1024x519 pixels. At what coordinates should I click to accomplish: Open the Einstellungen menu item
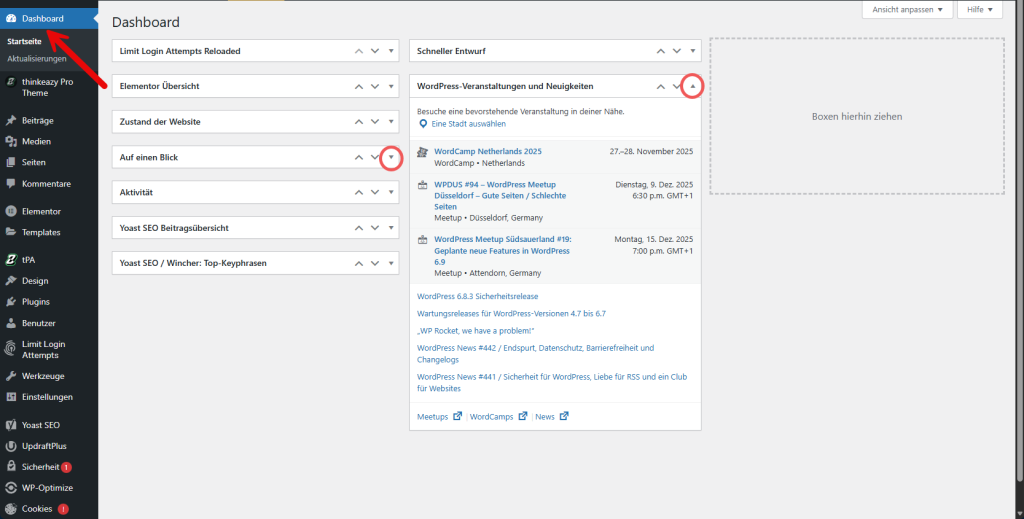(x=47, y=397)
